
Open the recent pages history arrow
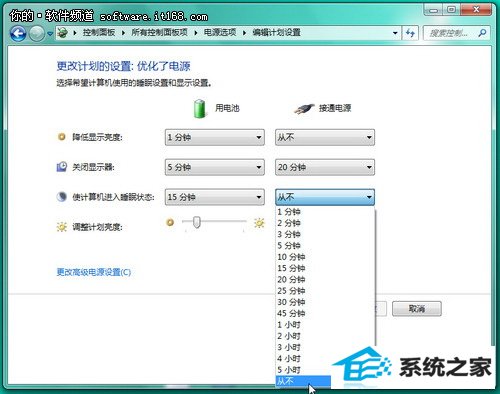50,34
